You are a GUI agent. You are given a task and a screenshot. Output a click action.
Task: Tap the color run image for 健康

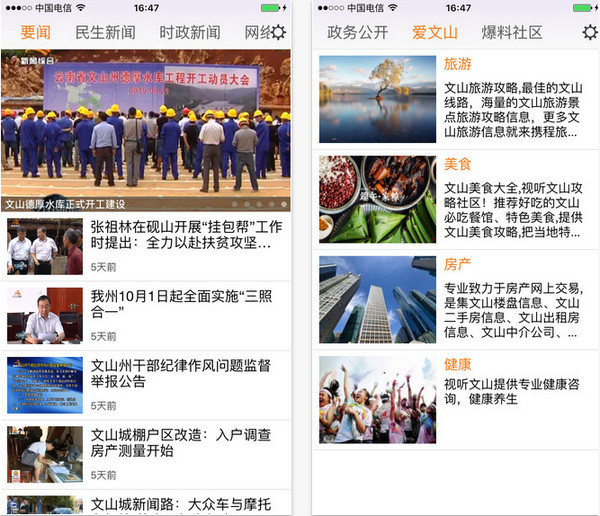pos(377,400)
